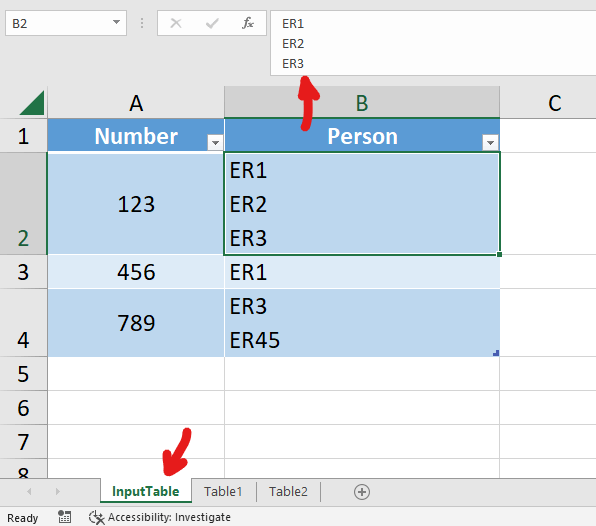Click the Ready status indicator
Screen dimensions: 596x526
click(22, 518)
